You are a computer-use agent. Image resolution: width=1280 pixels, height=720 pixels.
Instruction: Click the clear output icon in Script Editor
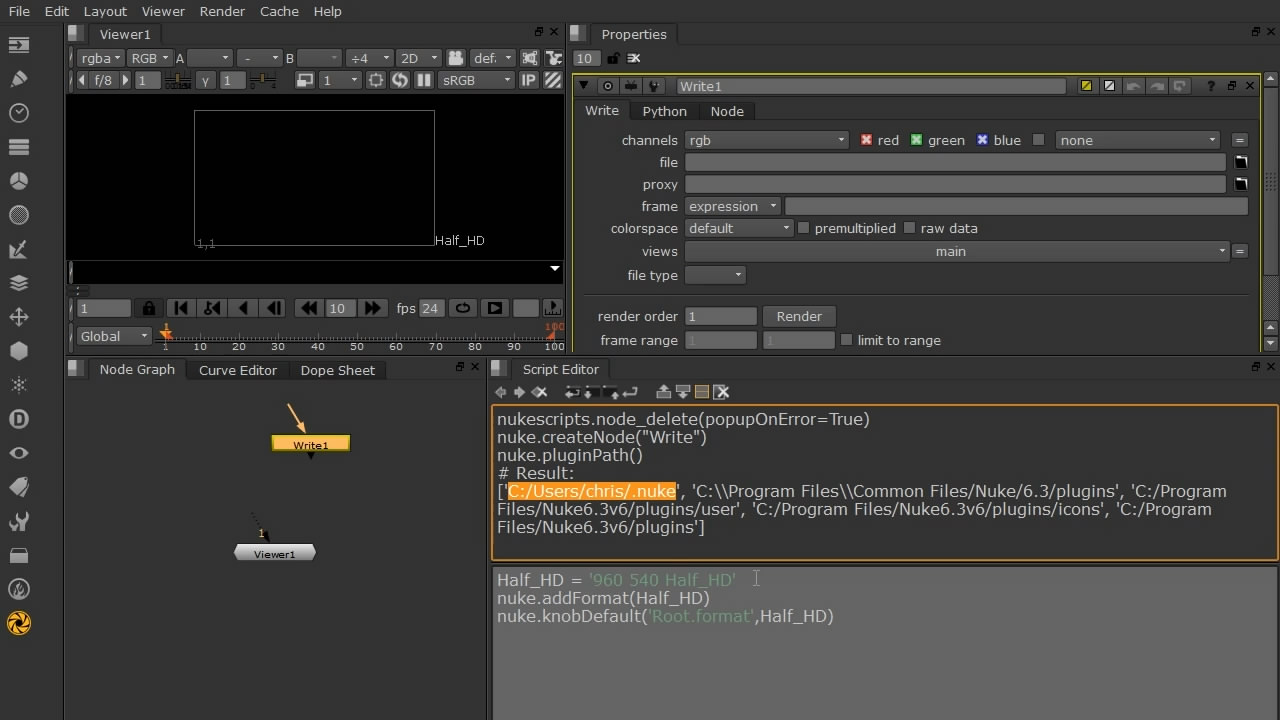pyautogui.click(x=722, y=392)
